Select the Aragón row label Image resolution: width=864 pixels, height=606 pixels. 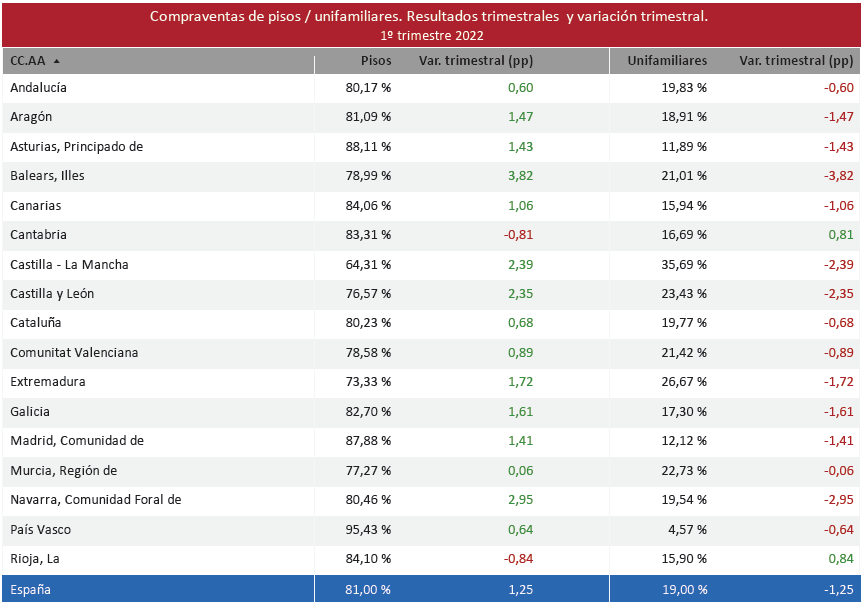pos(31,117)
